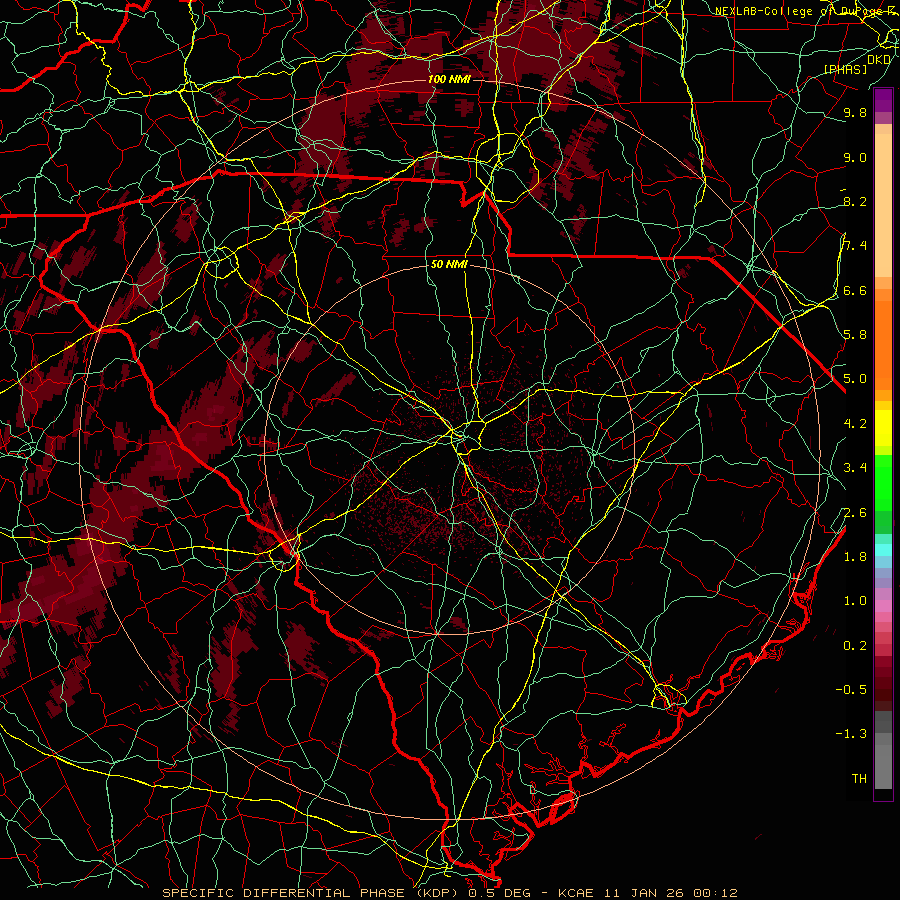This screenshot has width=900, height=900.
Task: Click the 1.8 value on the color scale
Action: pyautogui.click(x=855, y=557)
